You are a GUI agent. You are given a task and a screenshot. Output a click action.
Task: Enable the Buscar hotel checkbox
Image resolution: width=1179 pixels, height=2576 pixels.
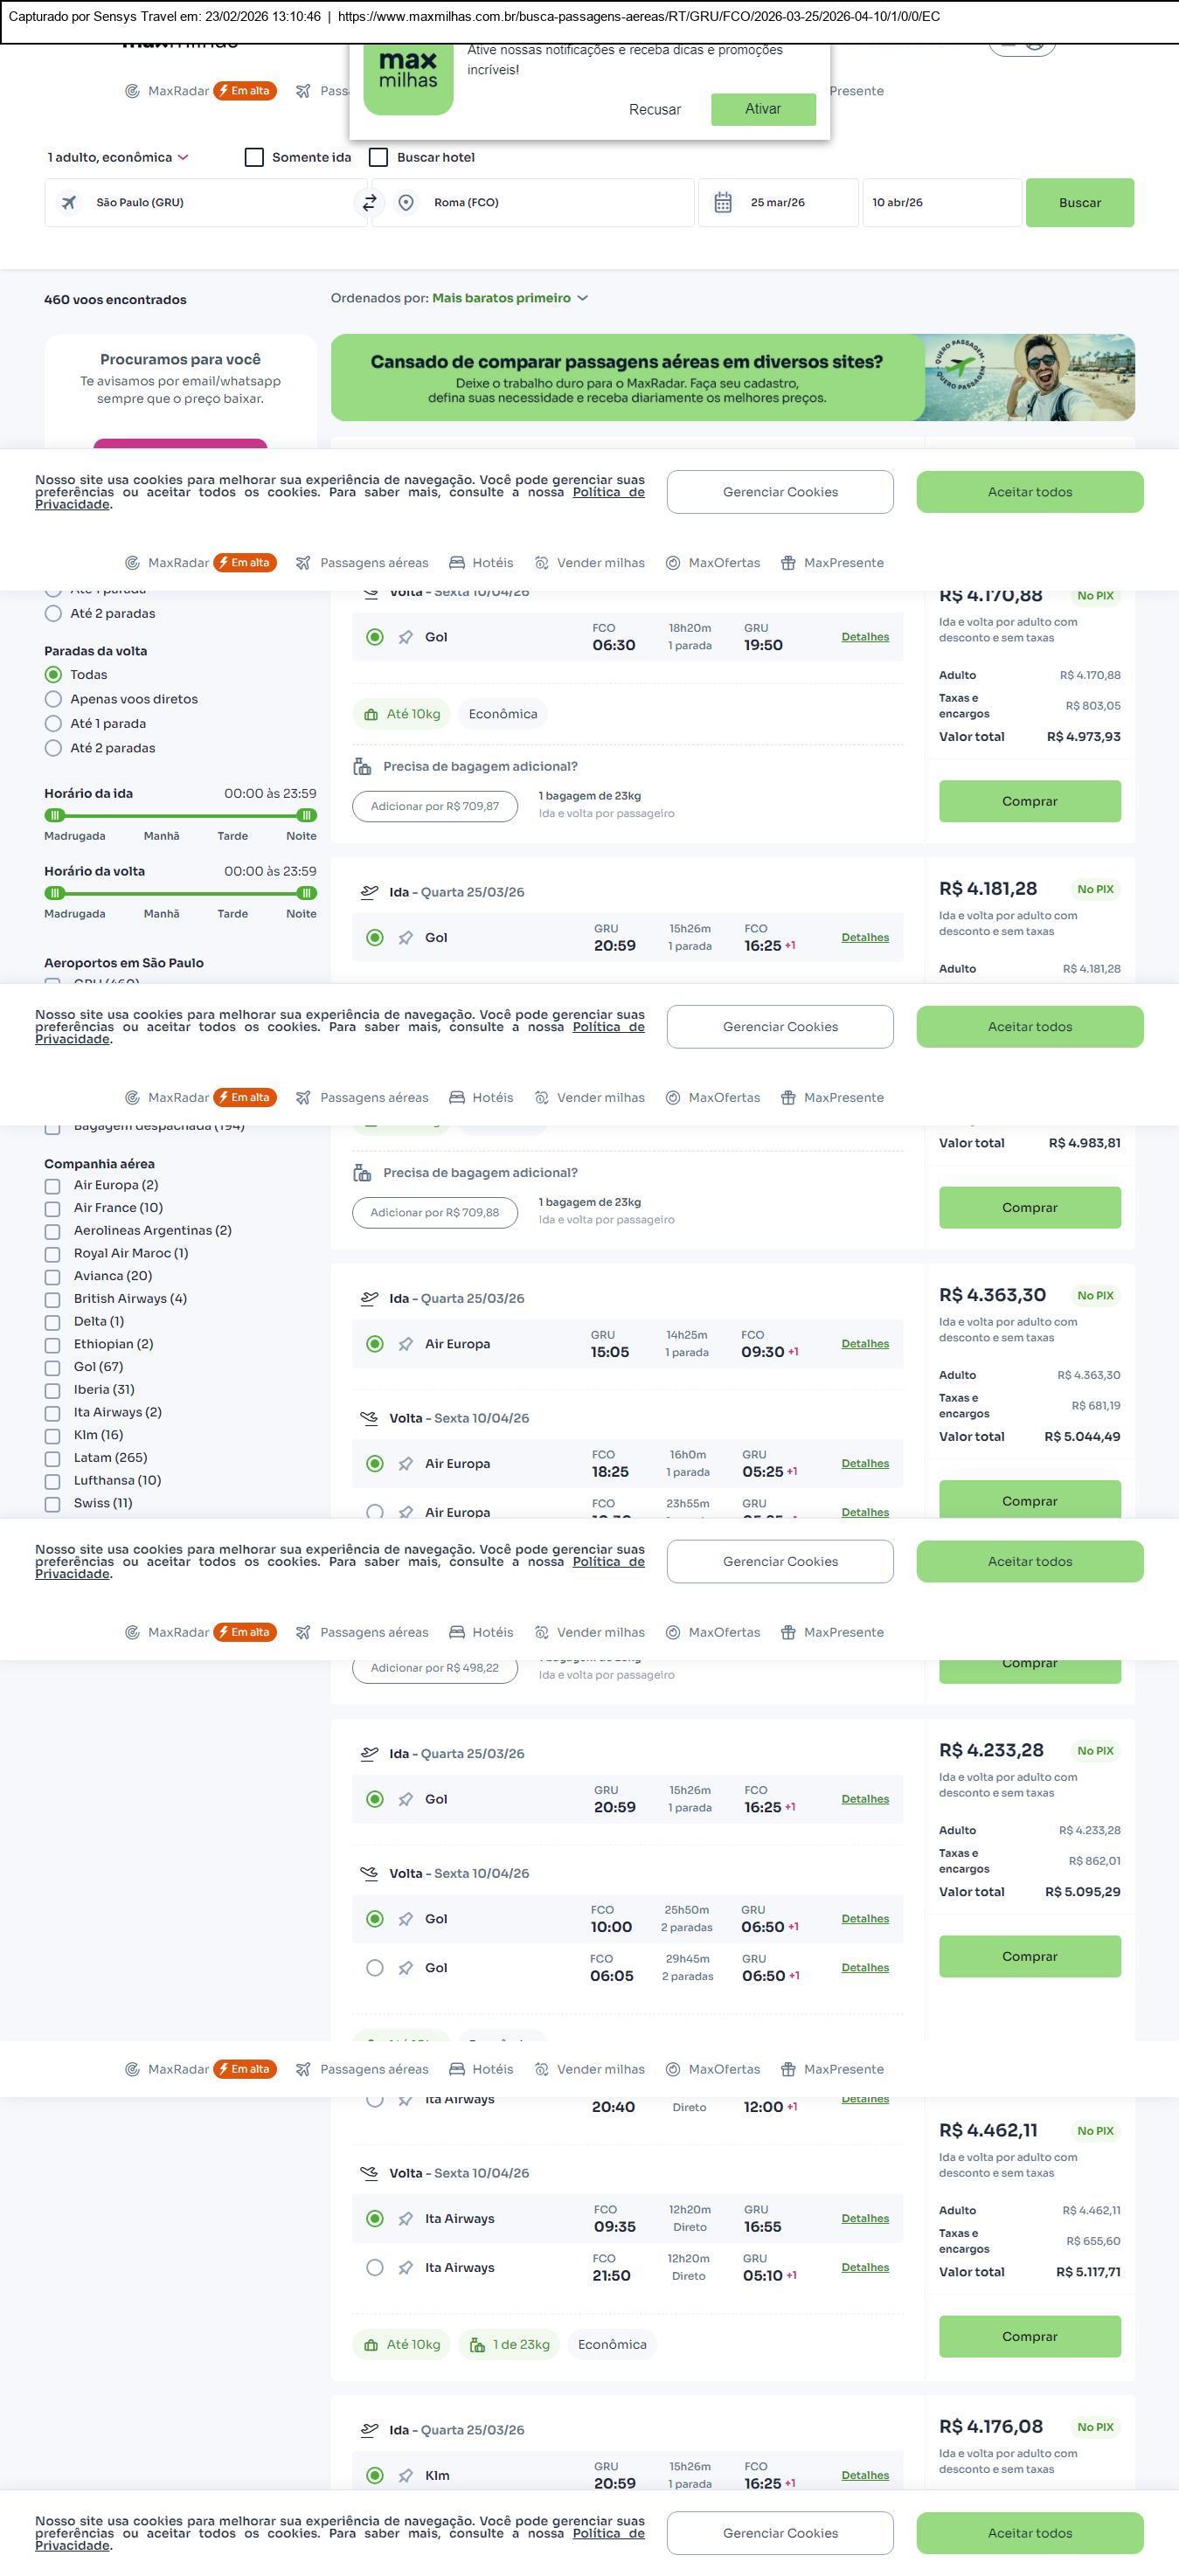click(379, 158)
